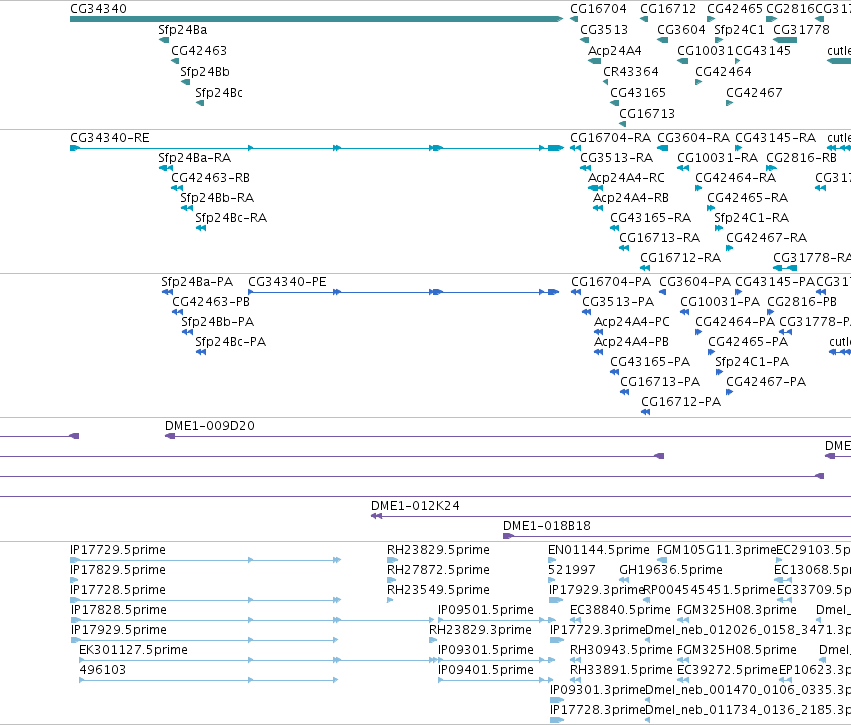The width and height of the screenshot is (851, 725).
Task: Select the CG42467 gene label
Action: [x=754, y=93]
